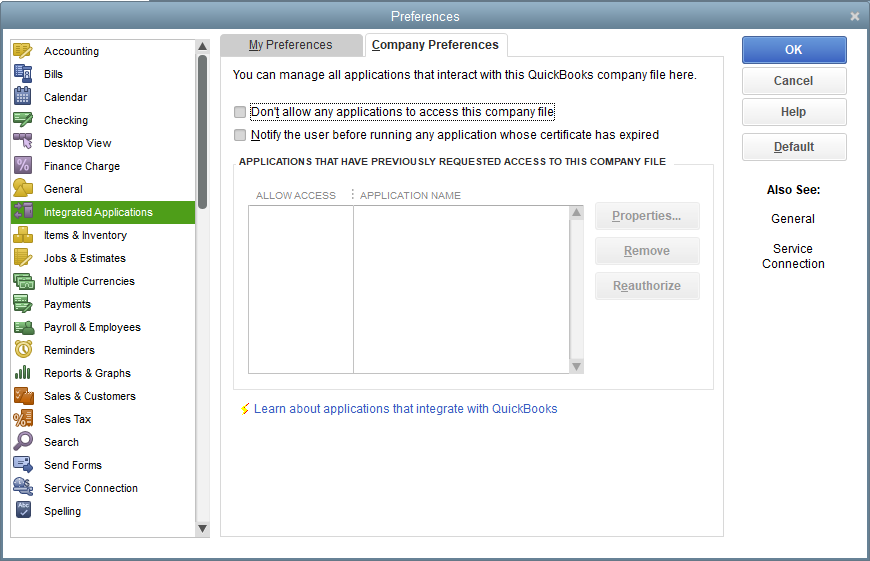Select Send Forms label in list

click(x=73, y=465)
